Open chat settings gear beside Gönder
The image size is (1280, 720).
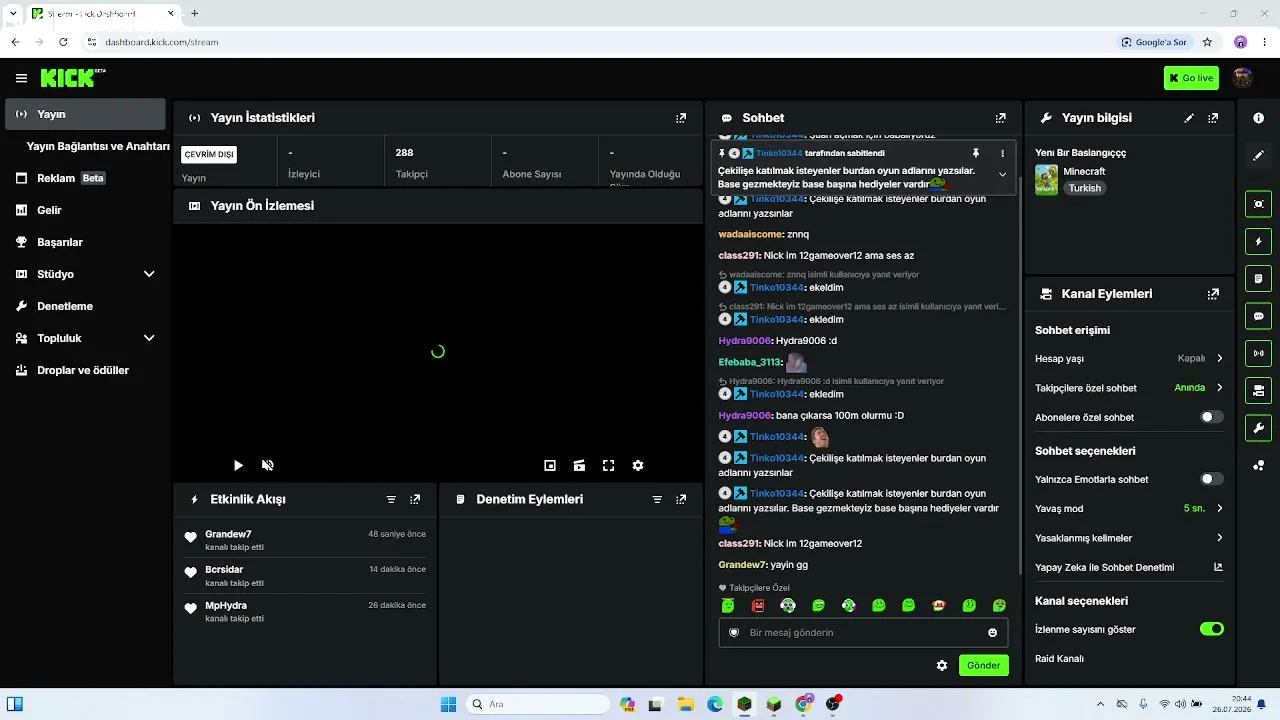point(941,665)
